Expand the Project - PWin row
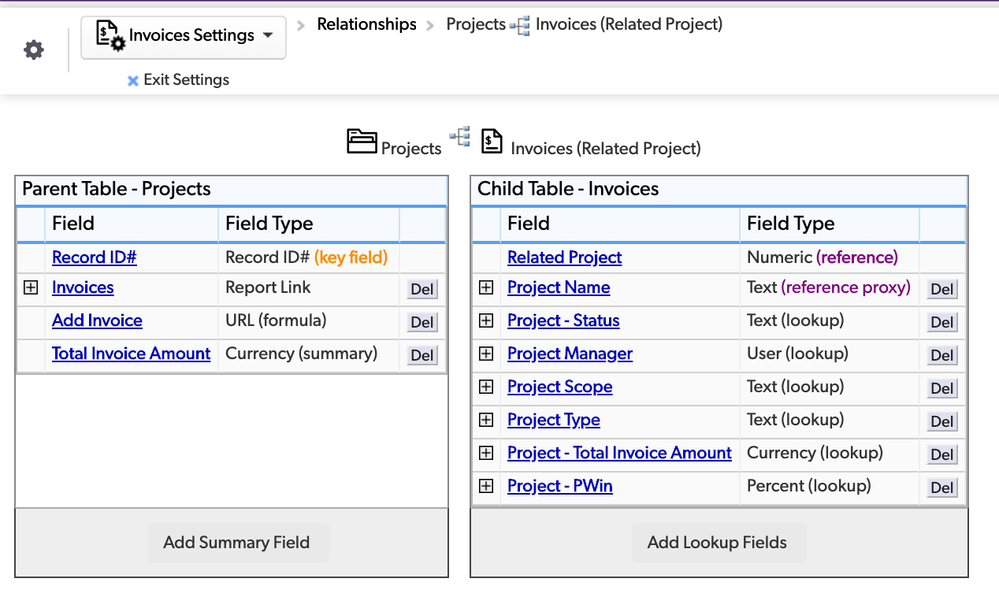The width and height of the screenshot is (999, 600). pos(486,486)
